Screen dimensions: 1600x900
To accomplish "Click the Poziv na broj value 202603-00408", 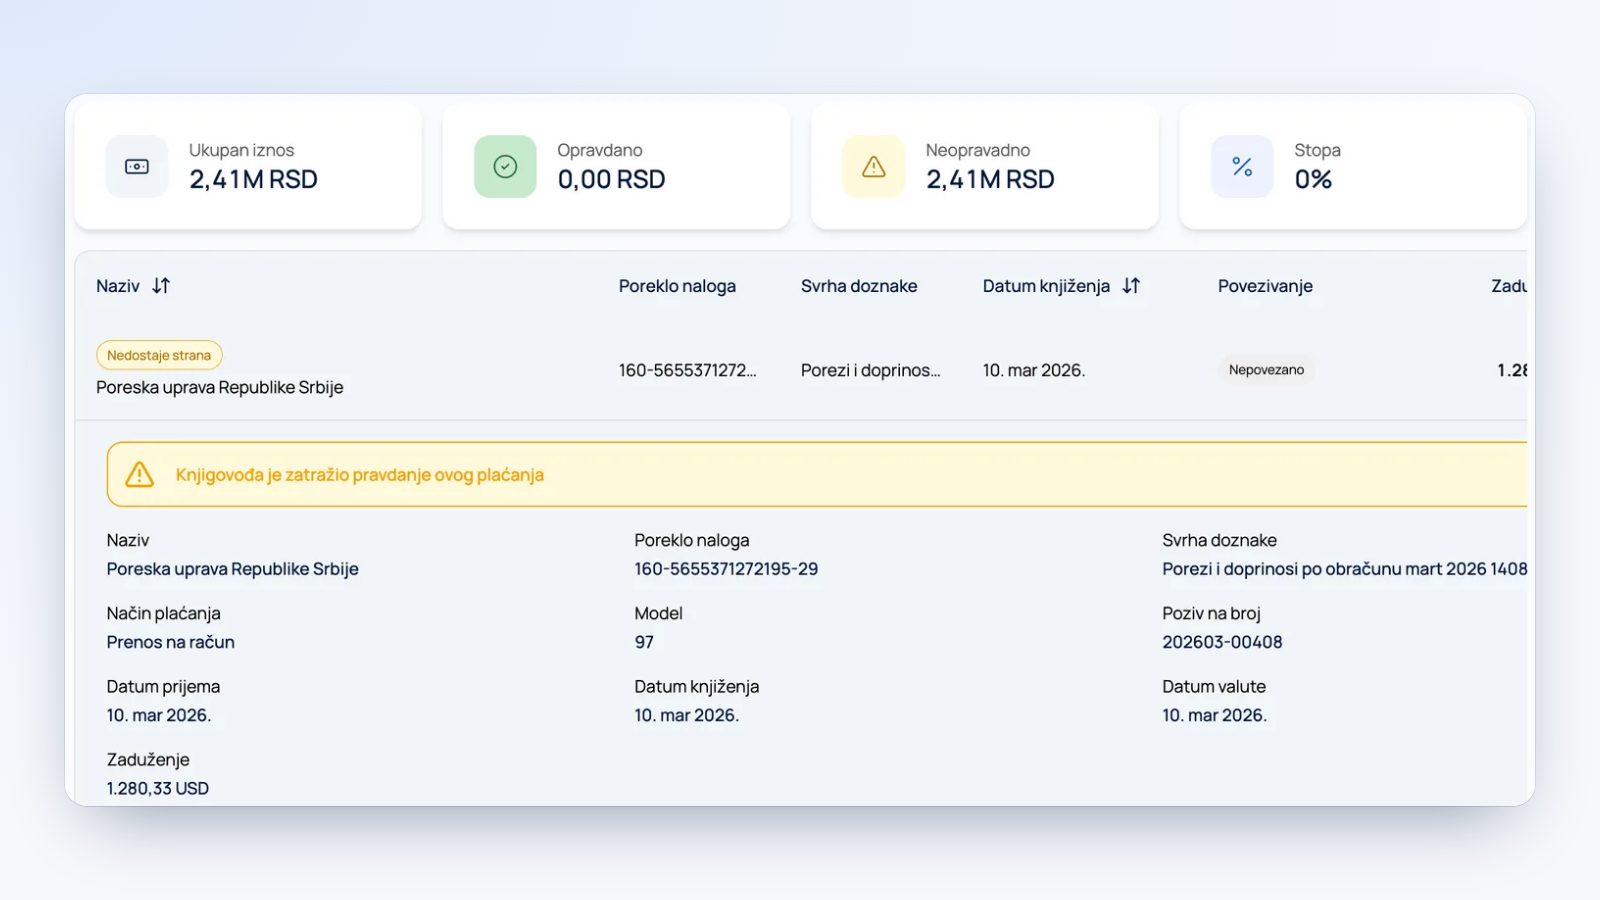I will pyautogui.click(x=1222, y=642).
